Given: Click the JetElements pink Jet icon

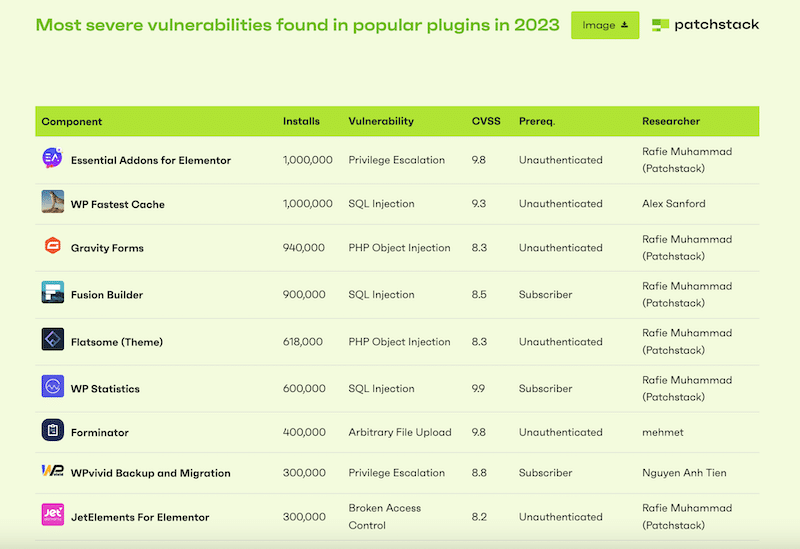Looking at the screenshot, I should tap(53, 514).
